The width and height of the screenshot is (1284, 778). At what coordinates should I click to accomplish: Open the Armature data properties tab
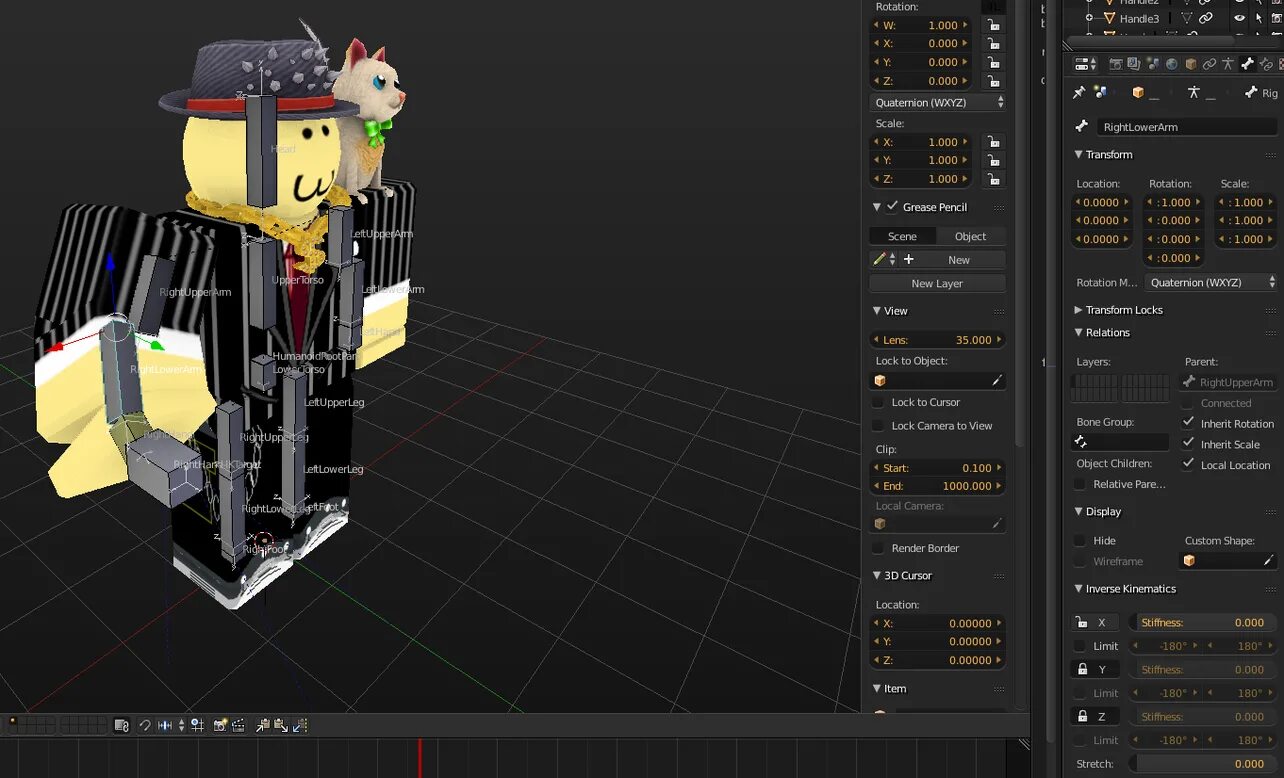tap(1228, 64)
